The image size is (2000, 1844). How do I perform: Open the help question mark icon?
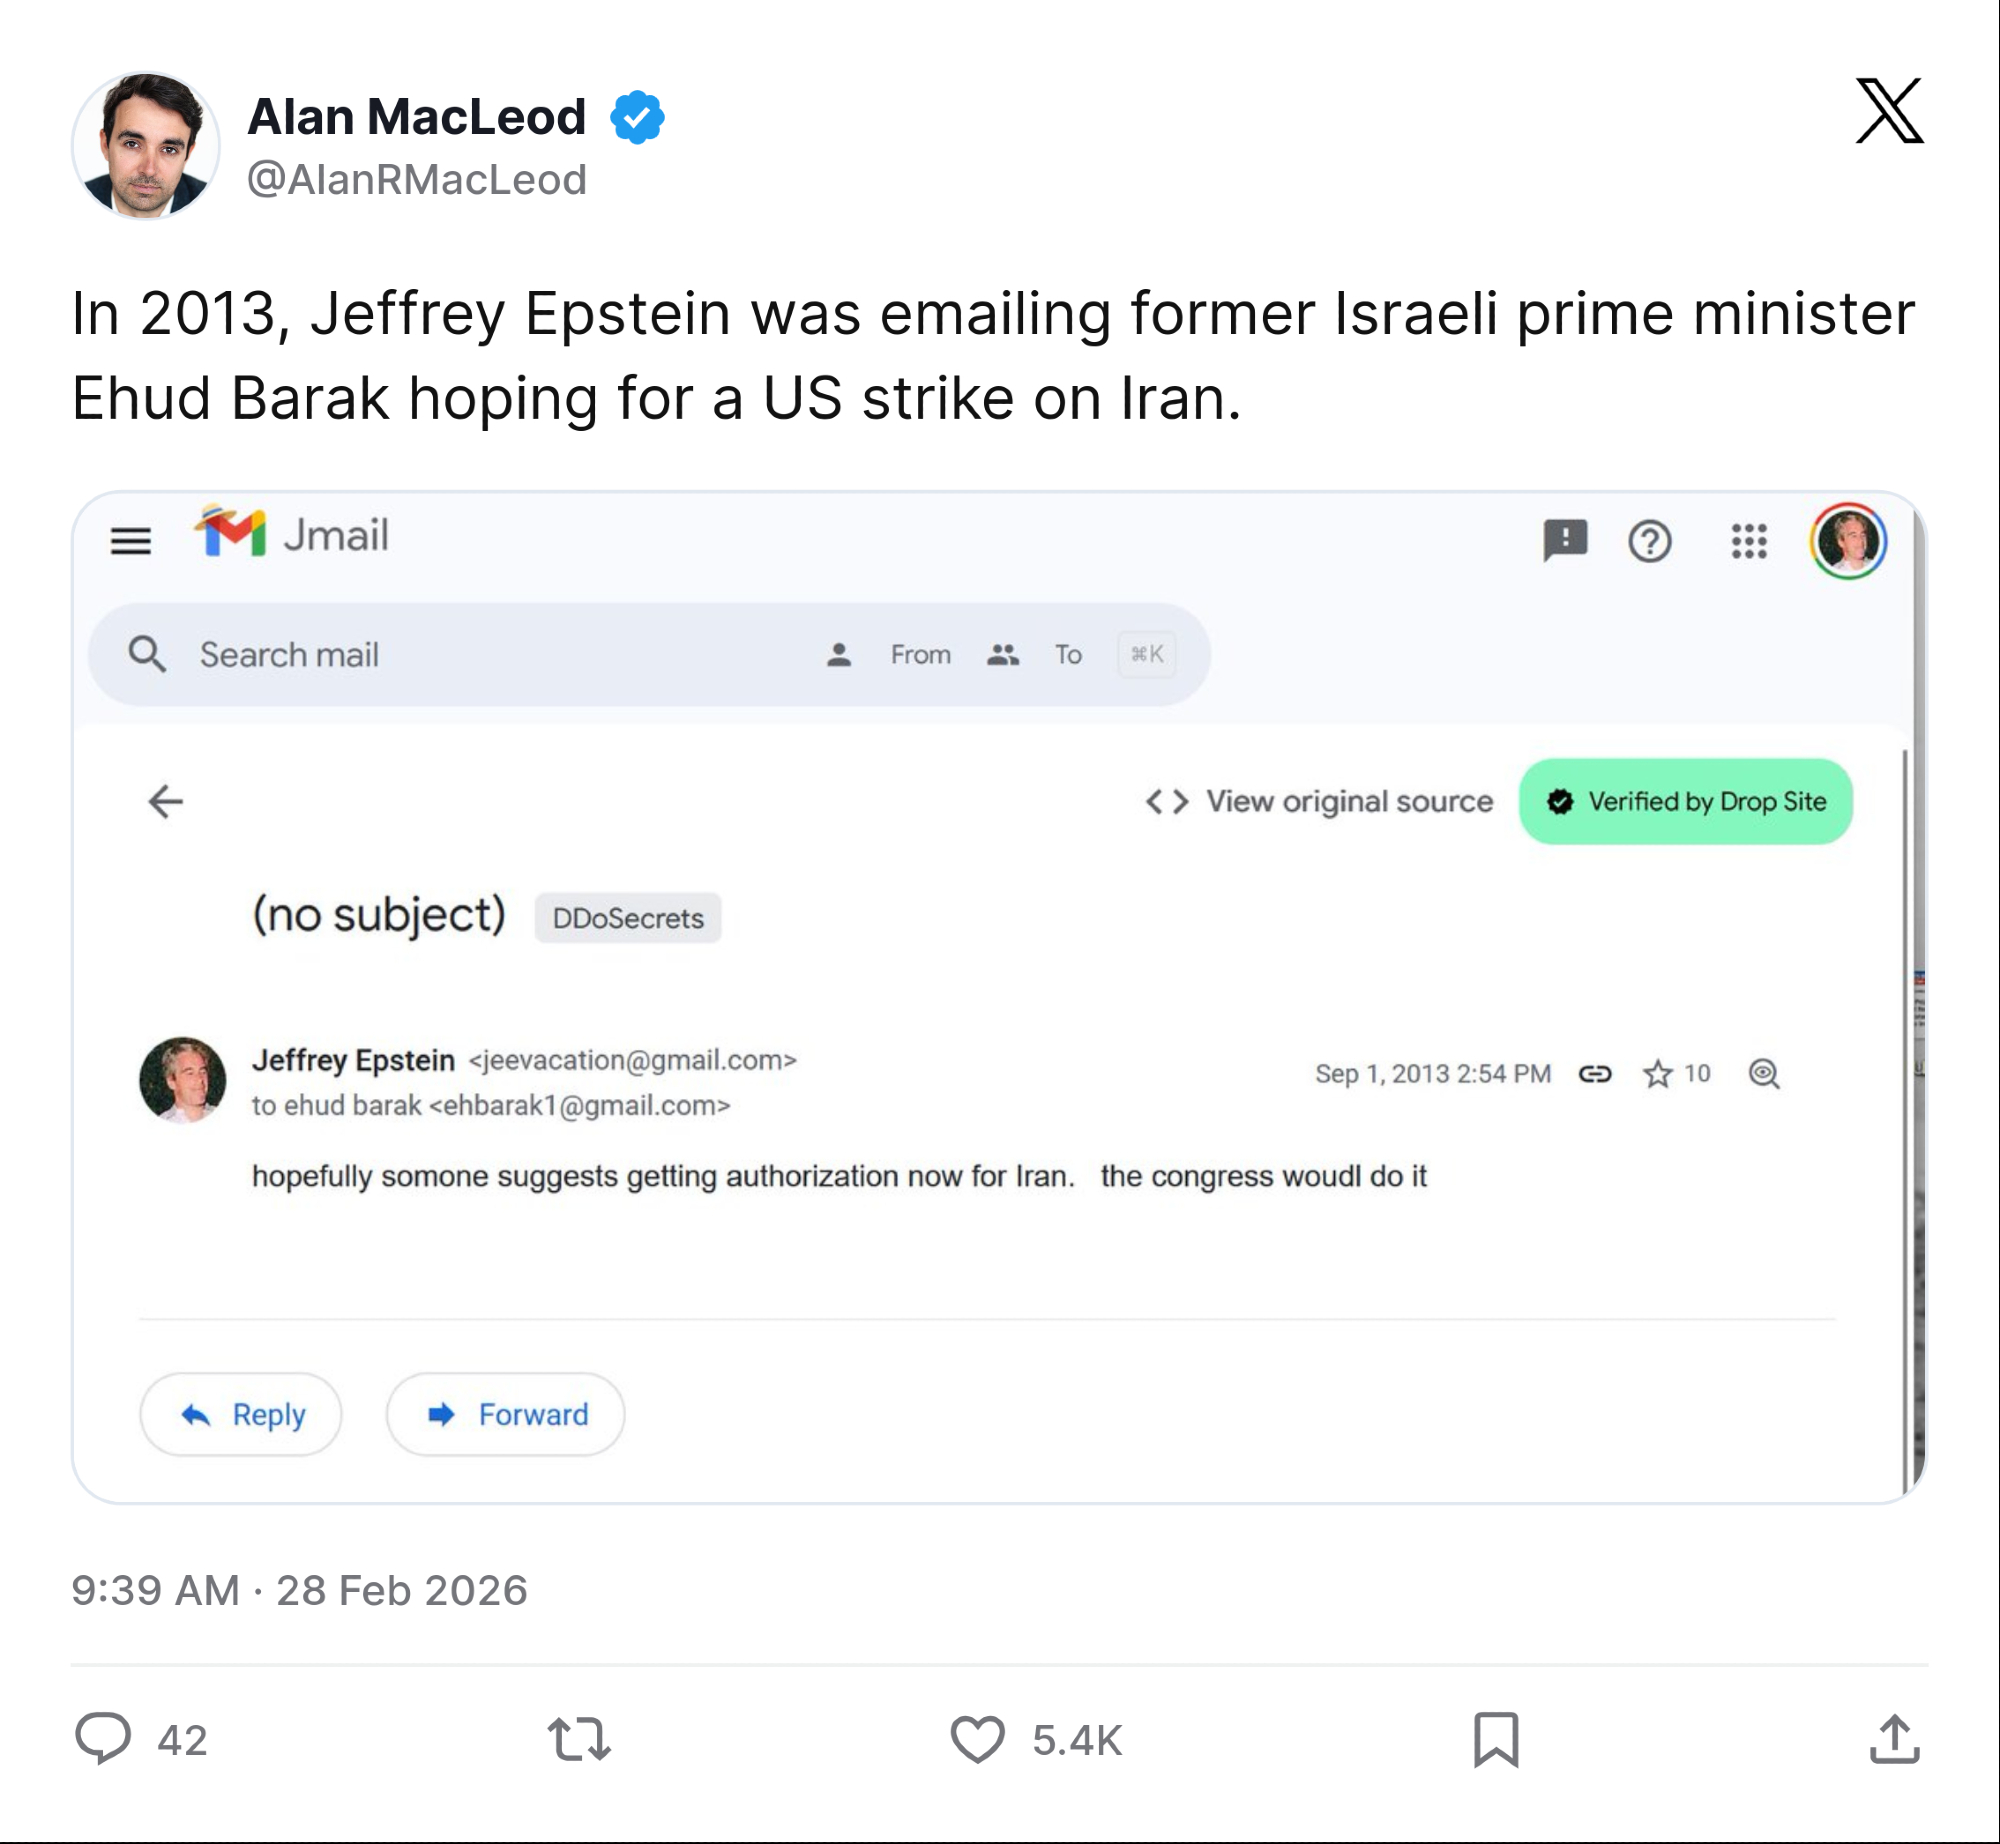pos(1649,541)
